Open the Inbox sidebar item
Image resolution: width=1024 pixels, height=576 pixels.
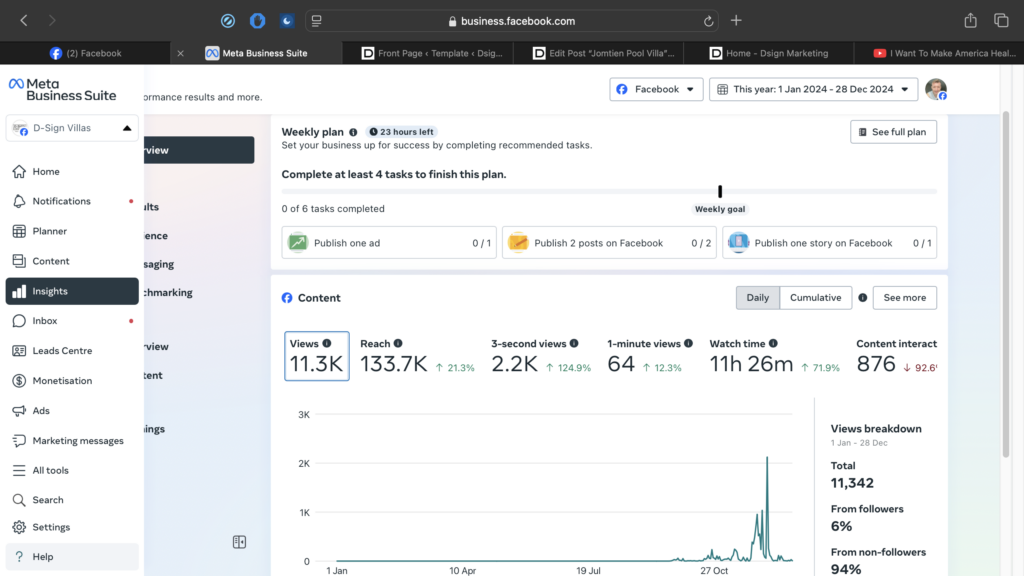coord(72,321)
